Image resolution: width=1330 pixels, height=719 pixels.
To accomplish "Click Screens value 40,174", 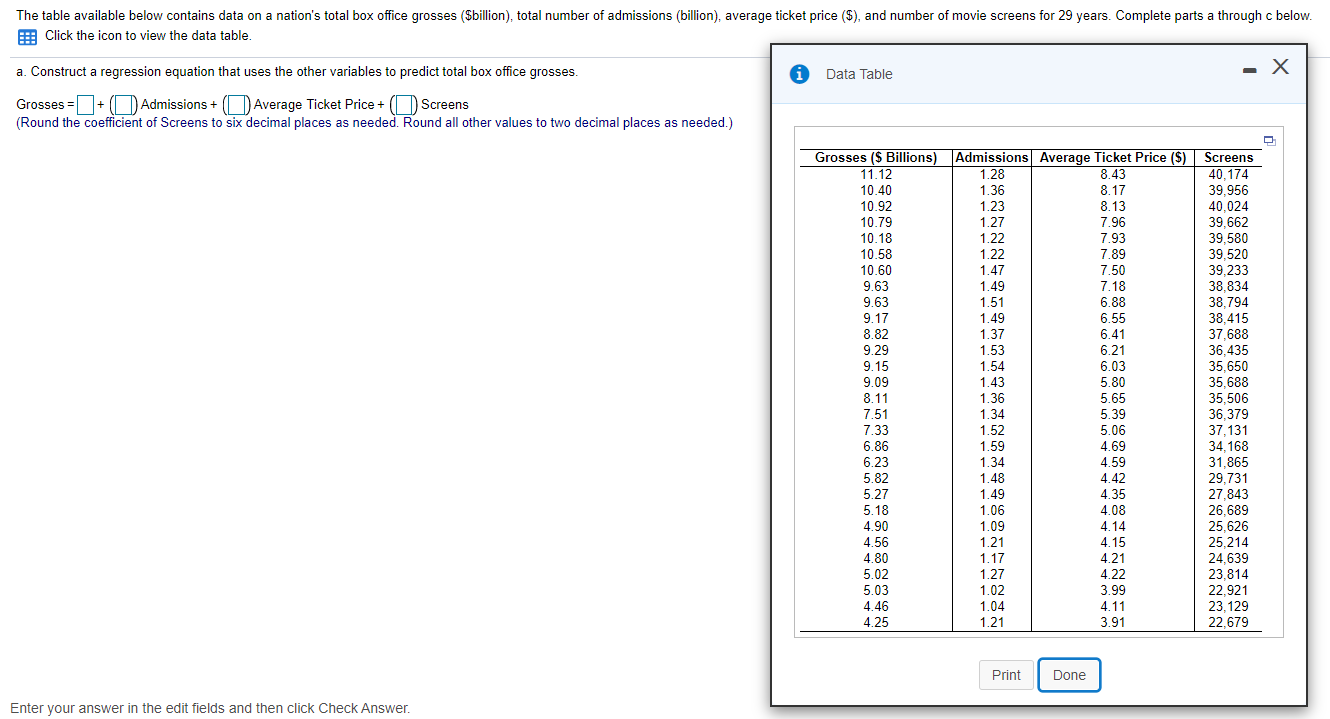I will pos(1229,174).
